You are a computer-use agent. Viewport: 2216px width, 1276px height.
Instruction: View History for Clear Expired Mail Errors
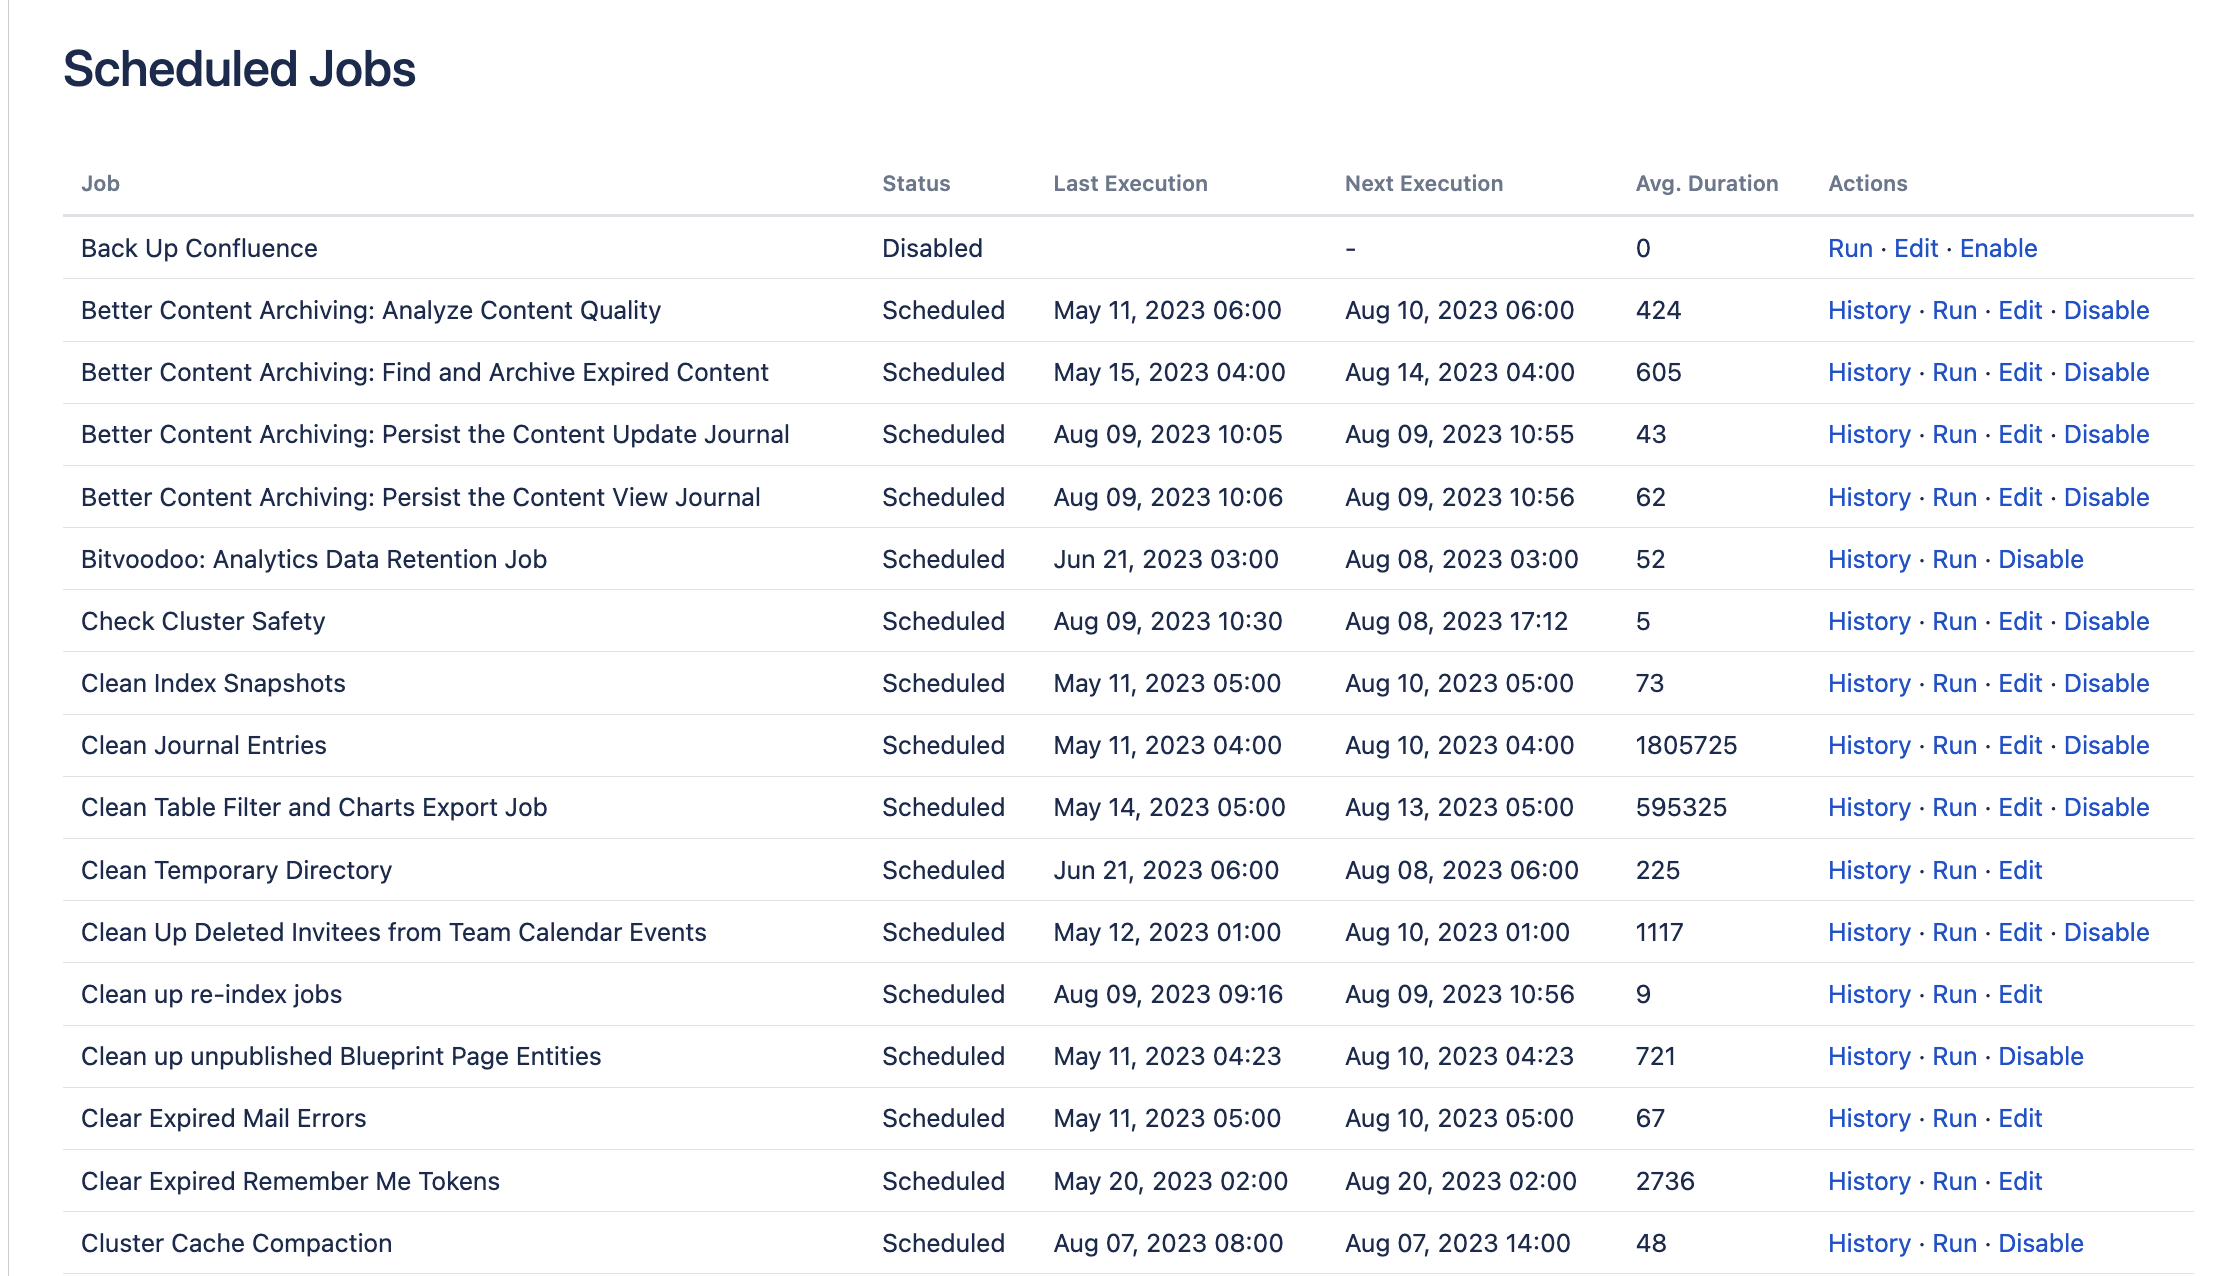tap(1869, 1118)
